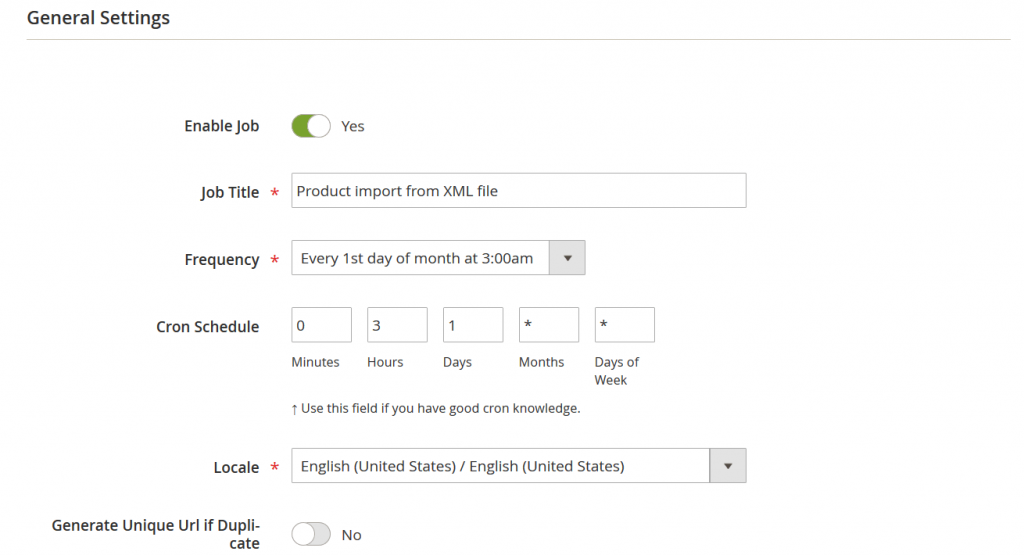Viewport: 1024px width, 555px height.
Task: Click the Frequency dropdown arrow icon
Action: pos(567,258)
